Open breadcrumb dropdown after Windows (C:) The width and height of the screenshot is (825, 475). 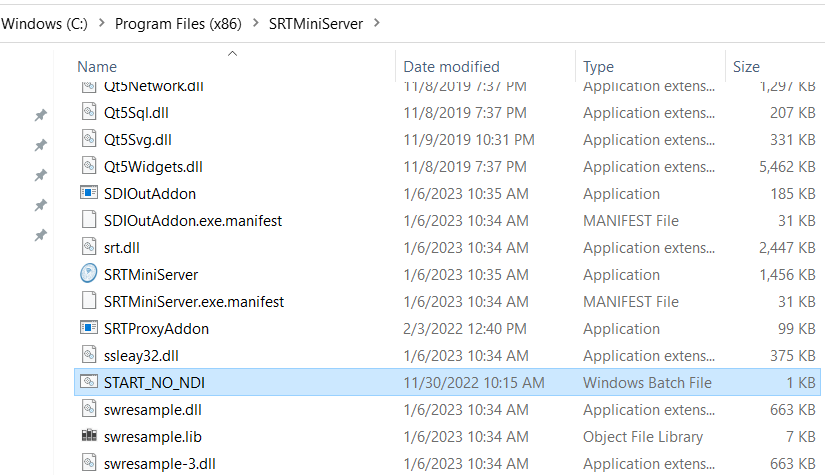pos(102,23)
